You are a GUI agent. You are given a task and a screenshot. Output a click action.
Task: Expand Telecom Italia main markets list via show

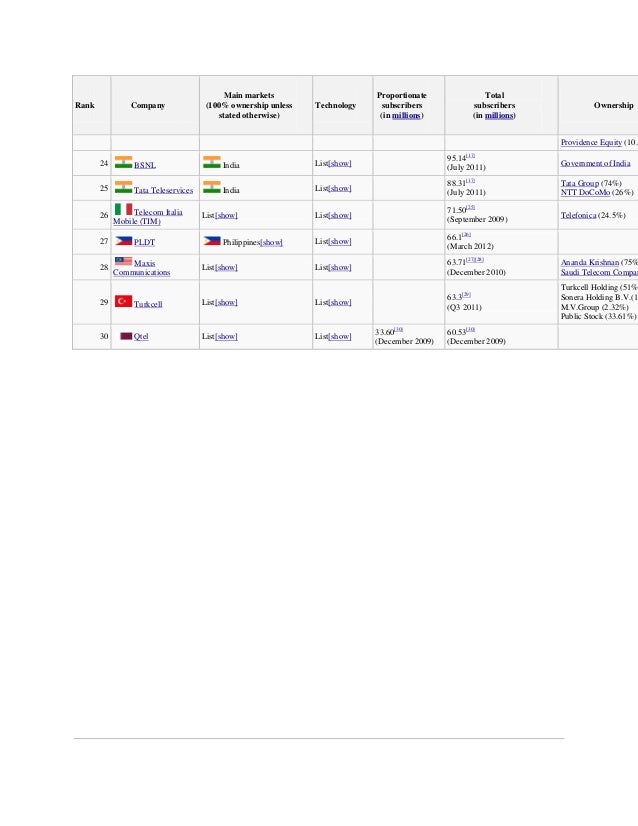(227, 215)
